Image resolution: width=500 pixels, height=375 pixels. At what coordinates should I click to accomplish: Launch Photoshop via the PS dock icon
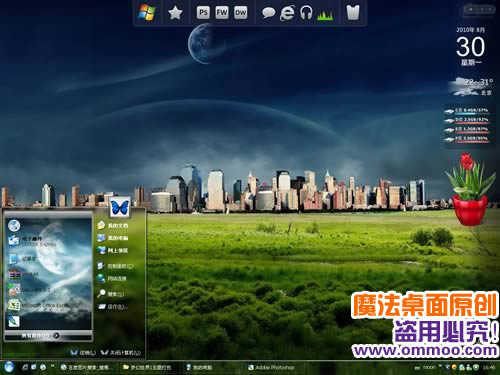(x=203, y=13)
